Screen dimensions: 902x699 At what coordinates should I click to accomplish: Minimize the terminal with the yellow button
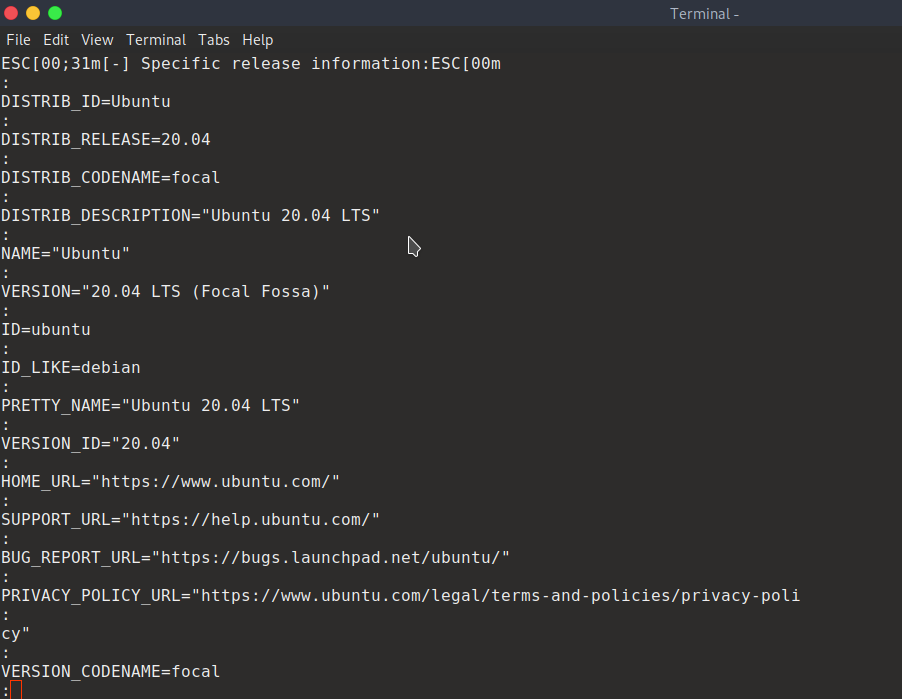tap(33, 13)
